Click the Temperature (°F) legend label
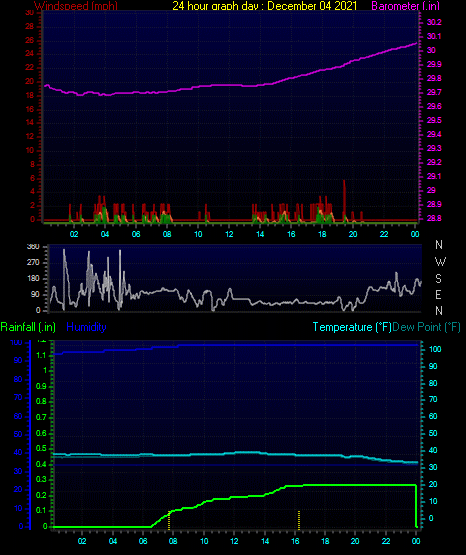 [352, 327]
